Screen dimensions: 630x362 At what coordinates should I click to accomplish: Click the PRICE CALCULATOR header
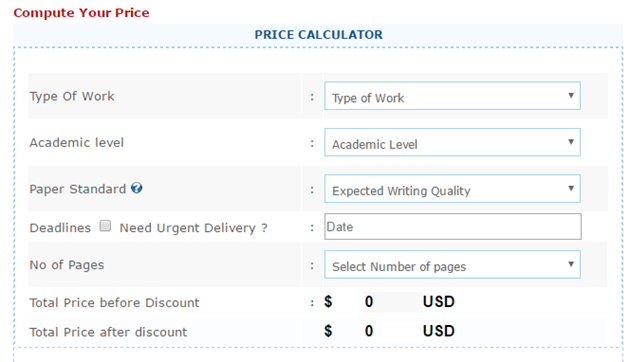[319, 35]
